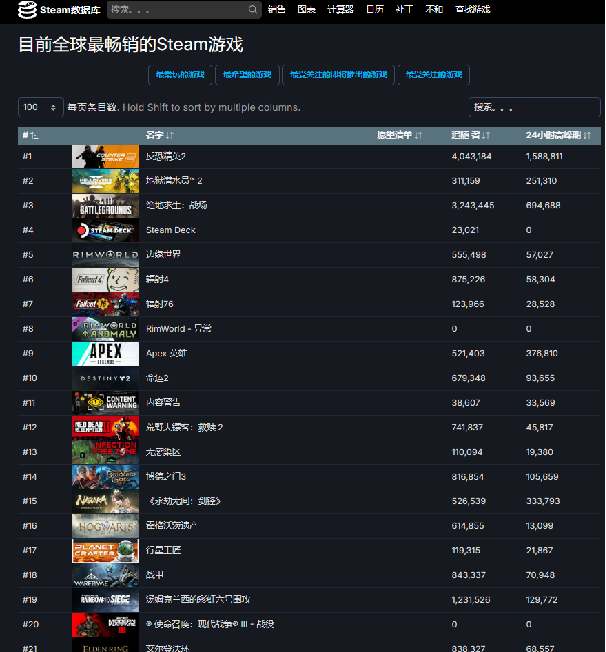Open the Hogwarts Legacy thumbnail
This screenshot has width=606, height=652.
coord(105,526)
